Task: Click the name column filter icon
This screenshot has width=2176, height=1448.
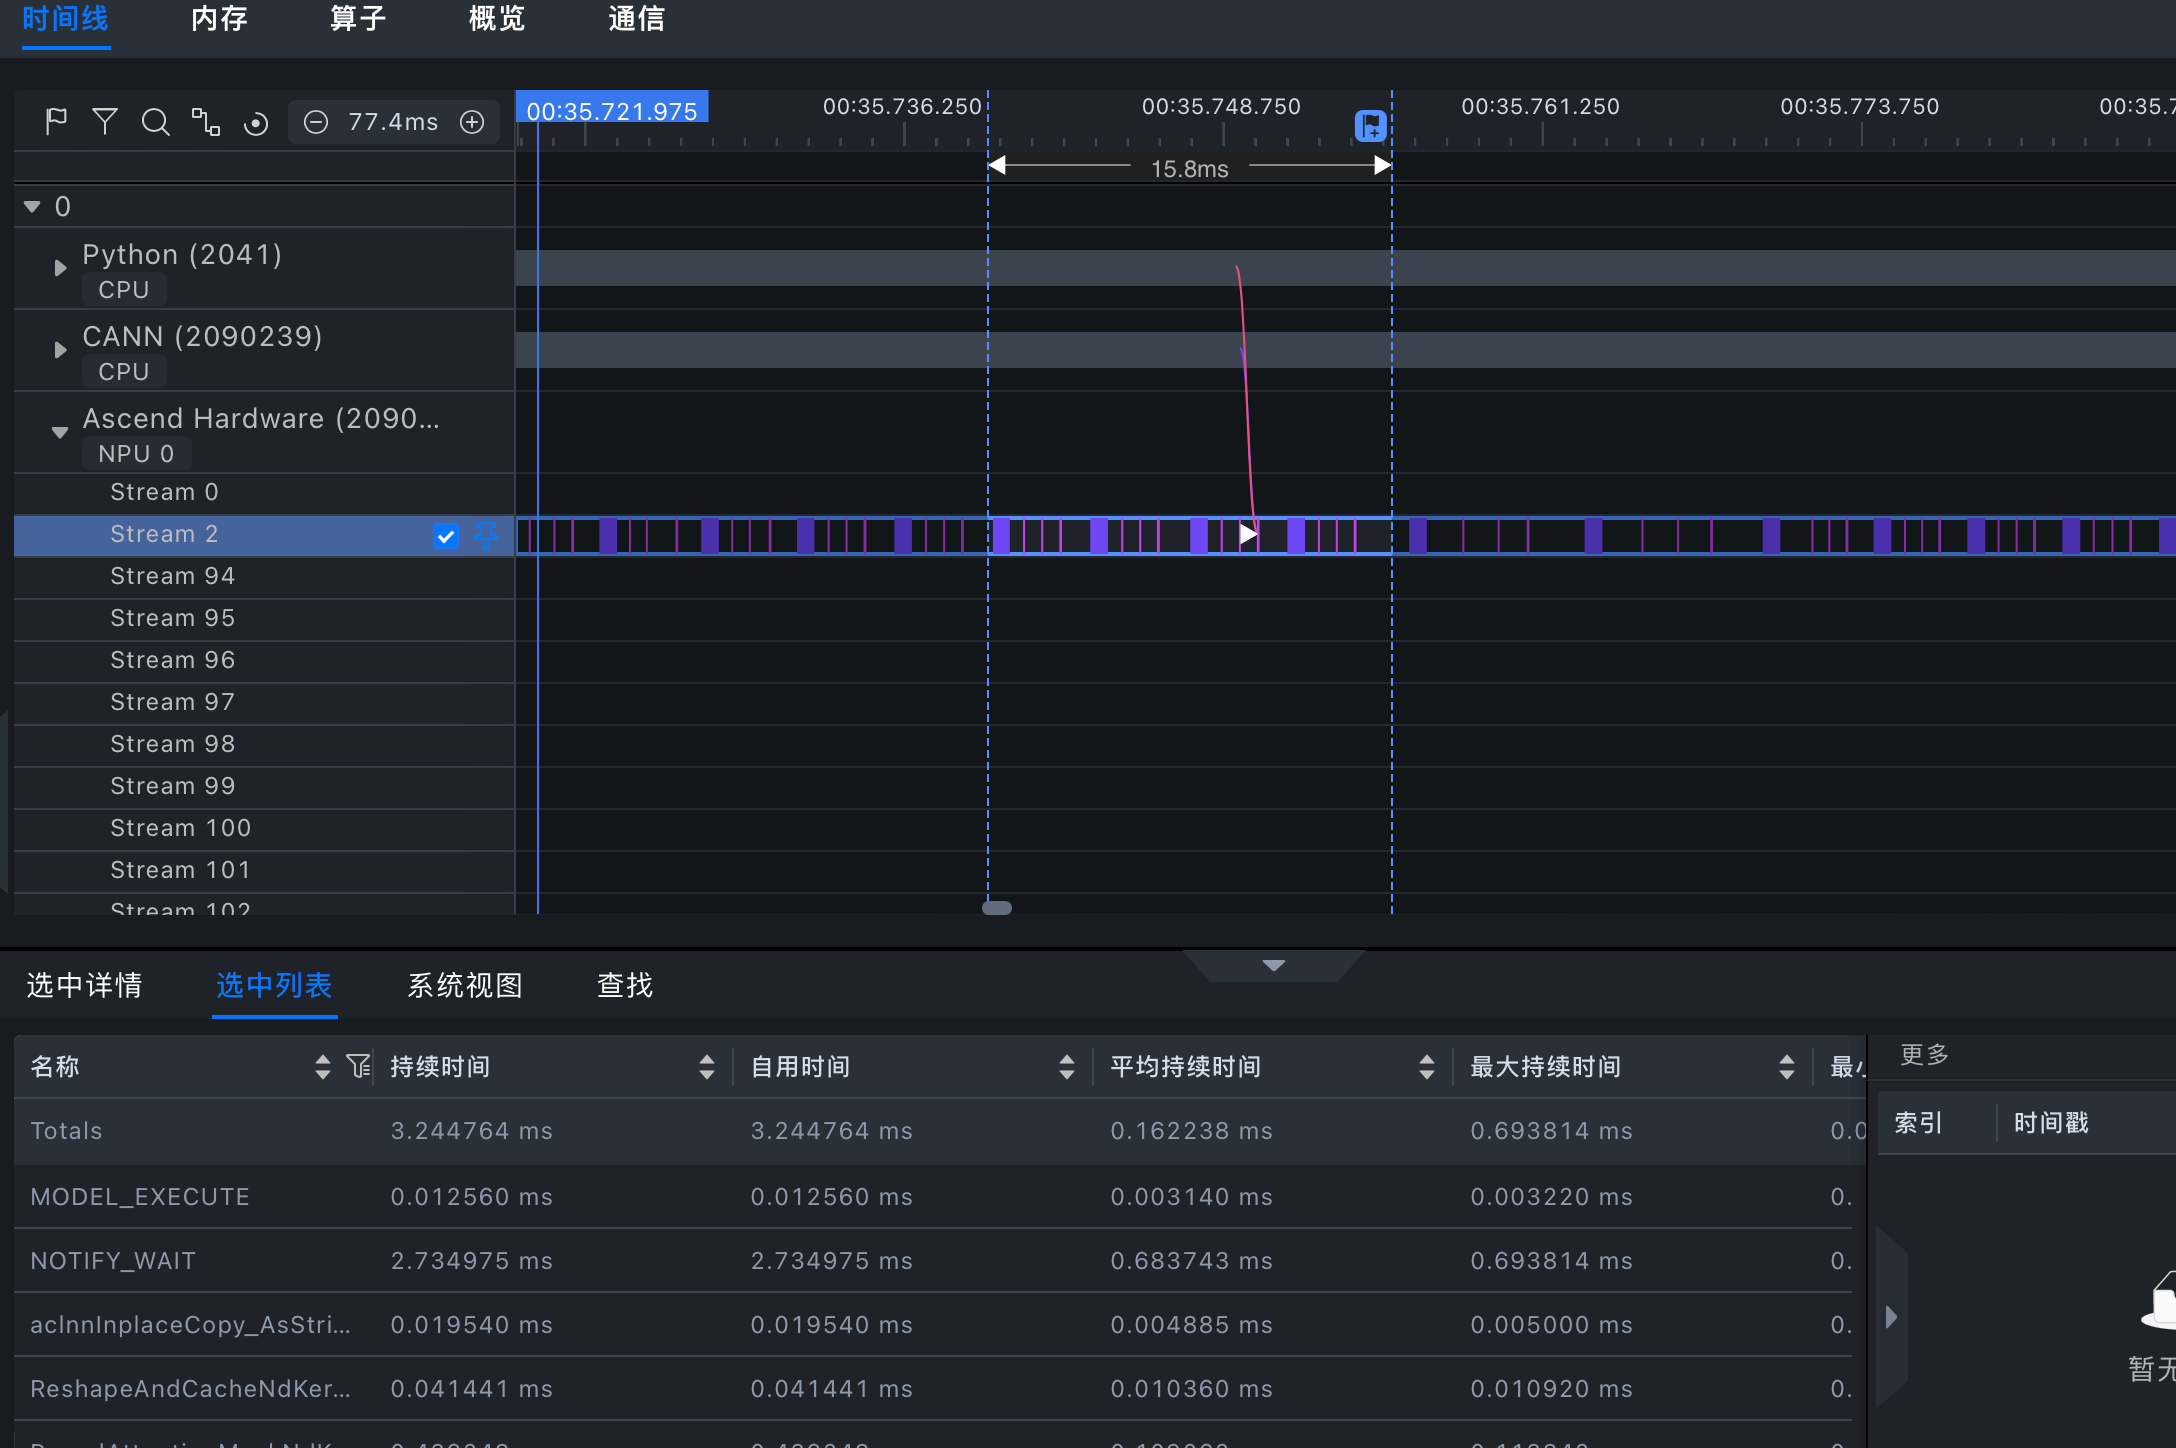Action: (358, 1066)
